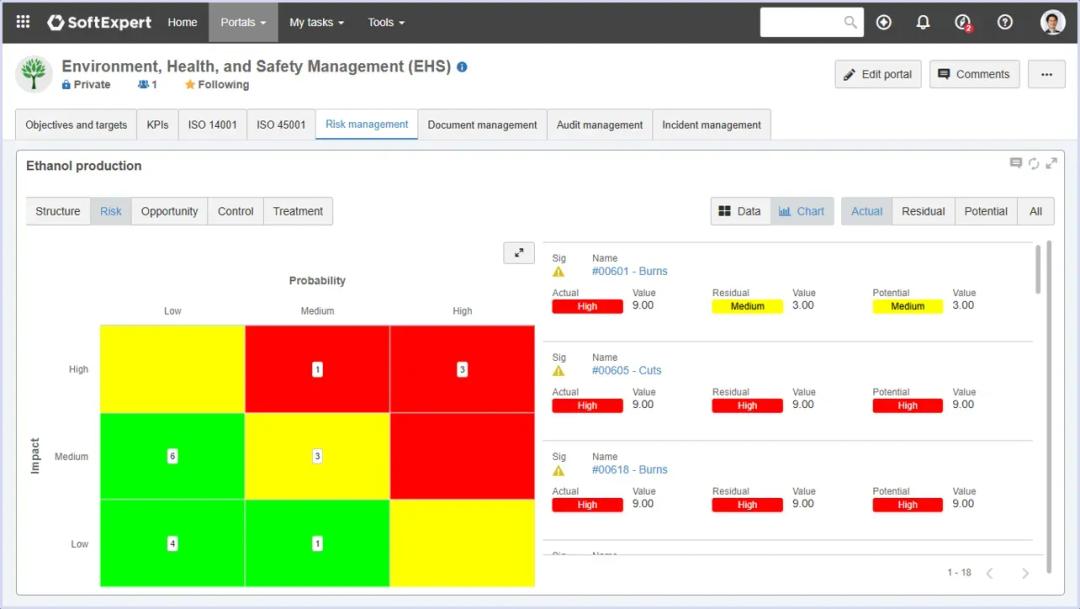Expand the risk matrix chart to fullscreen
Screen dimensions: 1080x609
(519, 253)
